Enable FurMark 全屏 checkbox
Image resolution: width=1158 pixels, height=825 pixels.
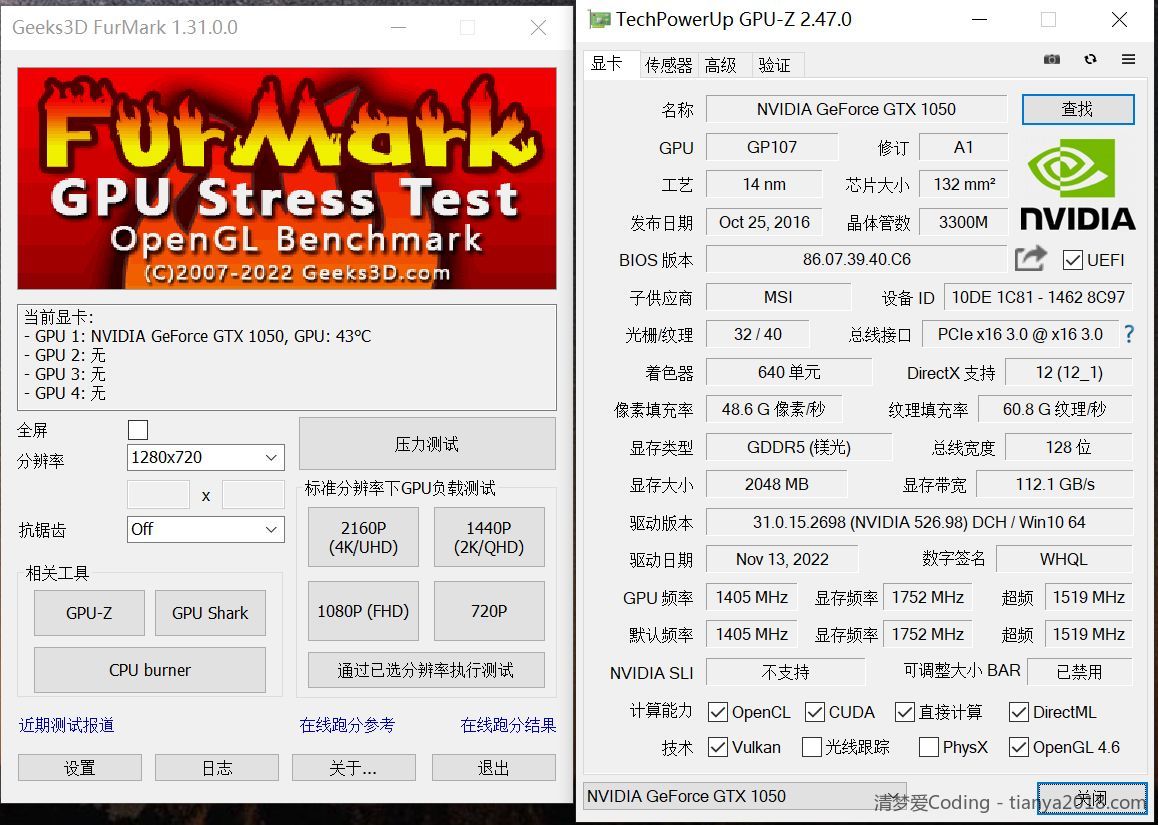click(x=137, y=430)
